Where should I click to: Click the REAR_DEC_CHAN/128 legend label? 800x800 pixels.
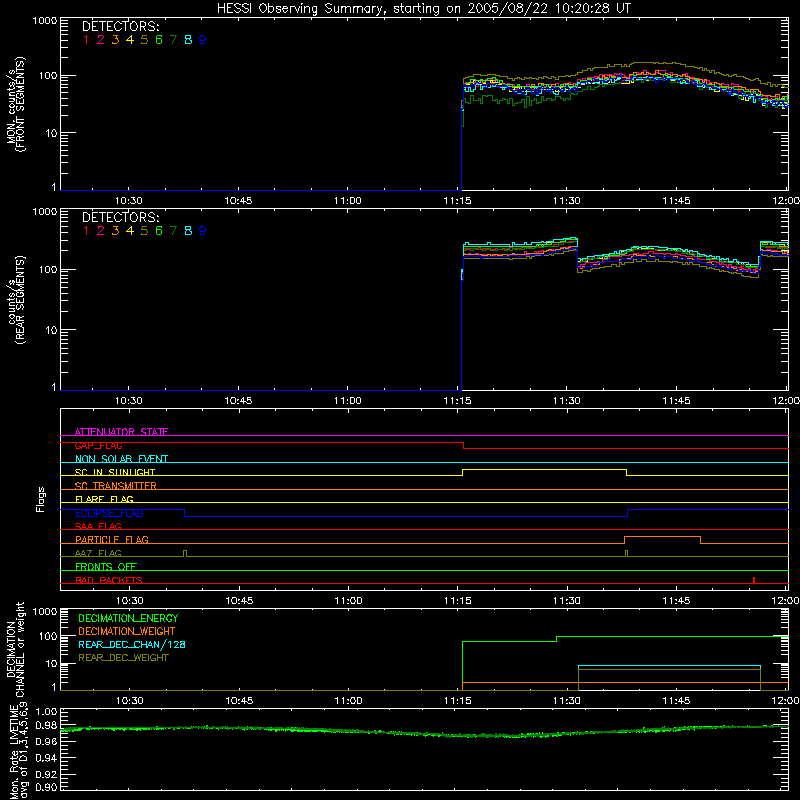pos(132,644)
